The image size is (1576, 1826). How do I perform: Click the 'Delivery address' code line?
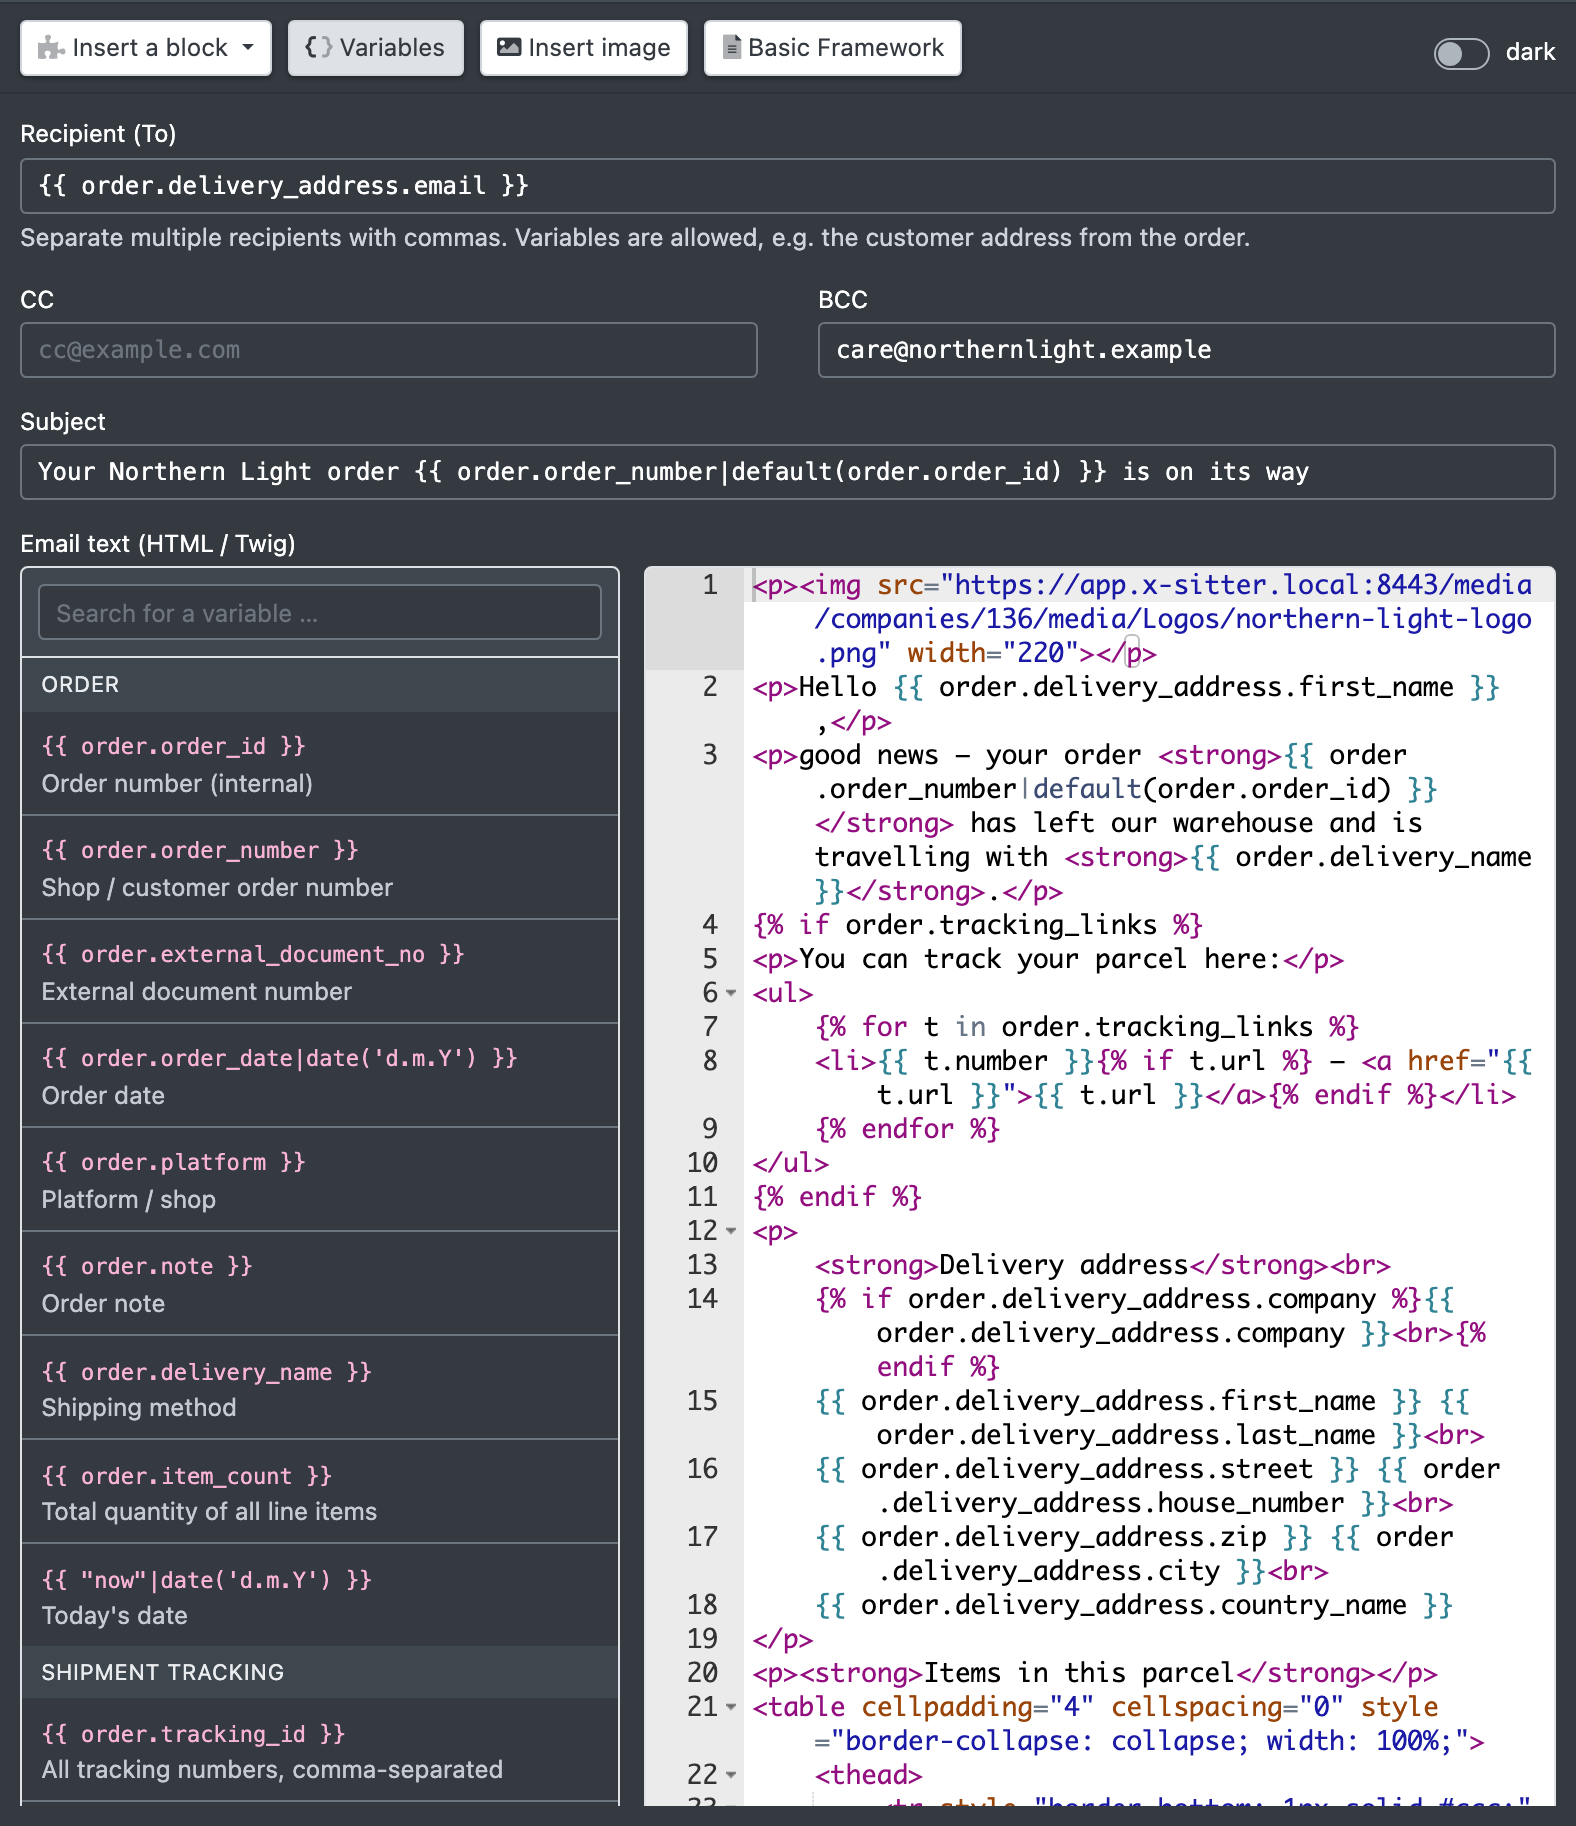tap(1102, 1265)
